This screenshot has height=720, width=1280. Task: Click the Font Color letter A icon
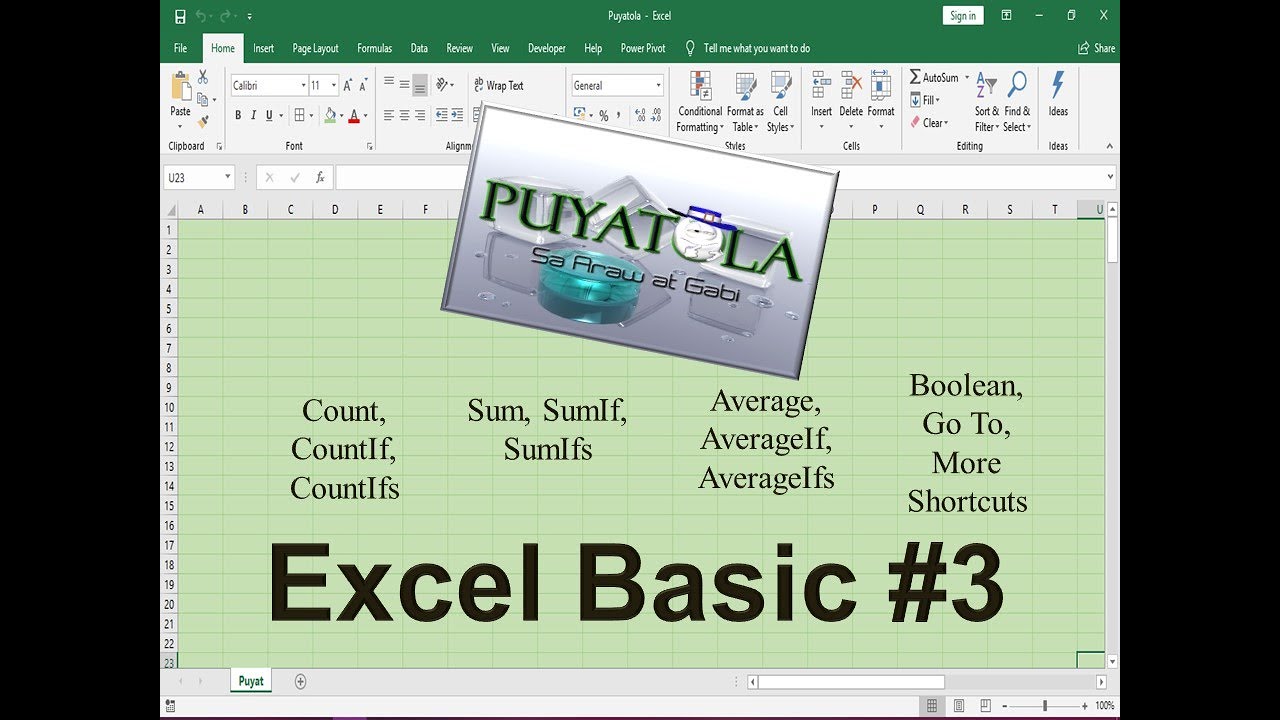354,115
